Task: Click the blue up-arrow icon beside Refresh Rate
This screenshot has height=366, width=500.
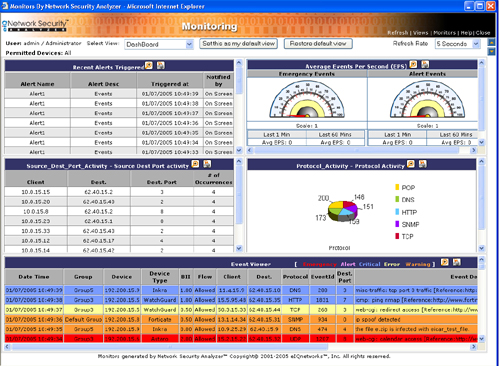Action: point(491,42)
